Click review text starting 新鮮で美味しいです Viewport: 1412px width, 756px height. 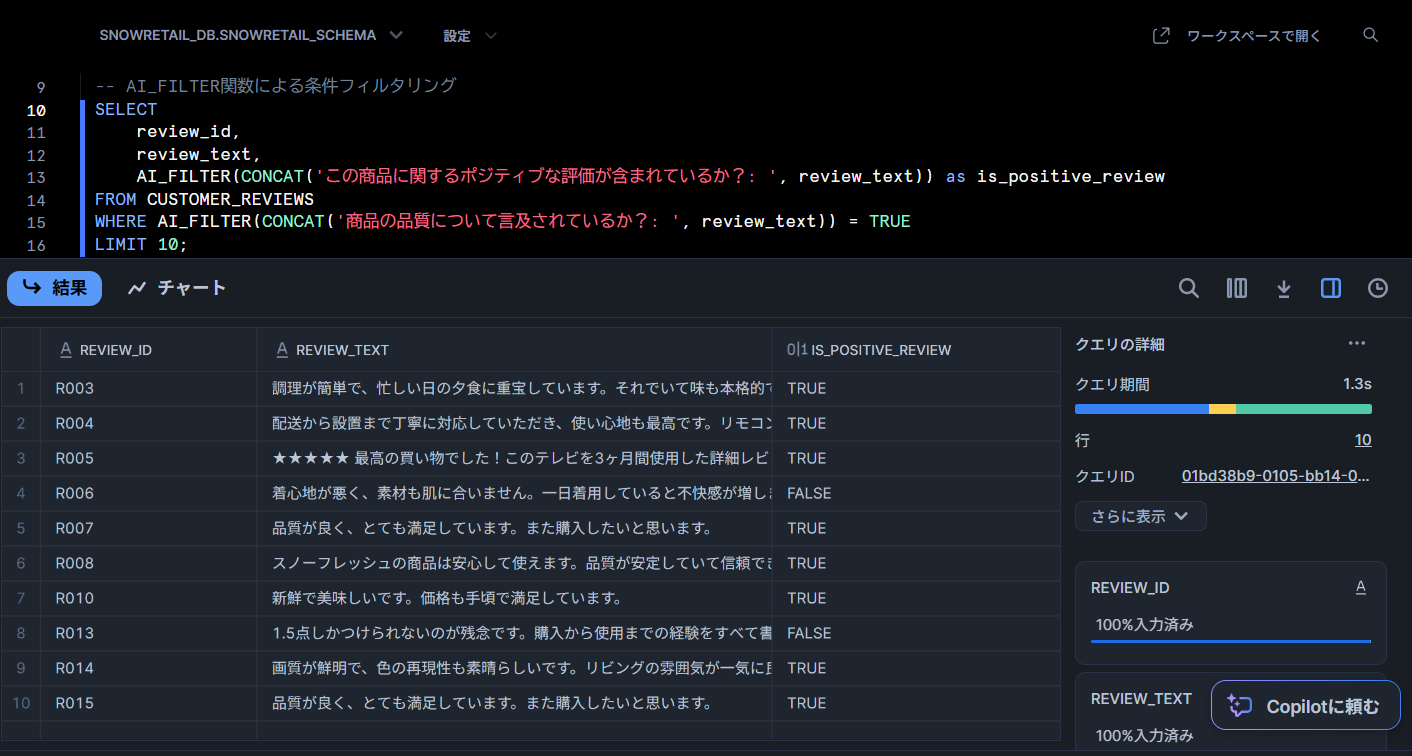click(x=447, y=598)
